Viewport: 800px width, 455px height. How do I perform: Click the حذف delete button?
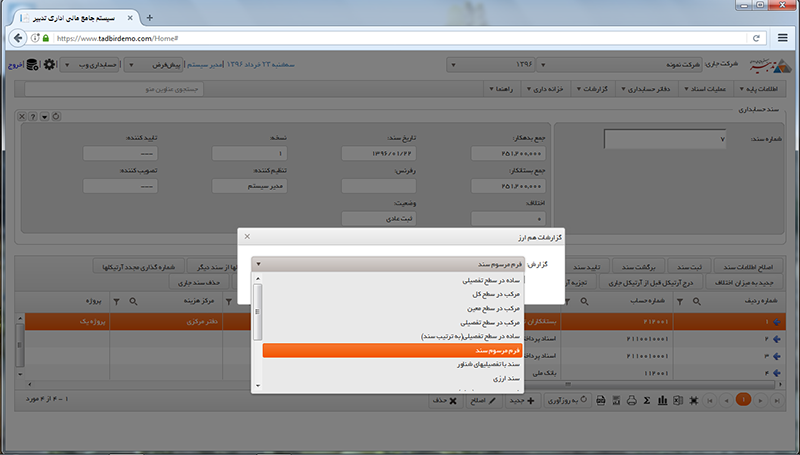(439, 400)
